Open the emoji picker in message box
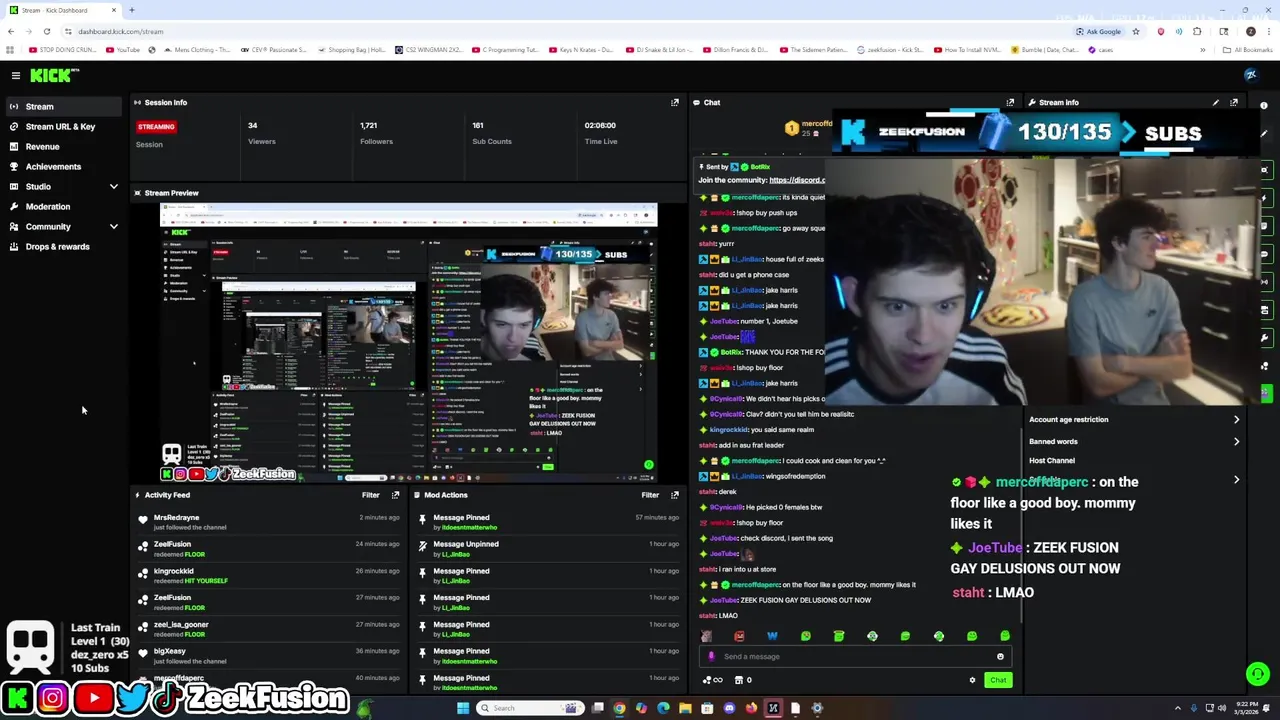 coord(1000,657)
